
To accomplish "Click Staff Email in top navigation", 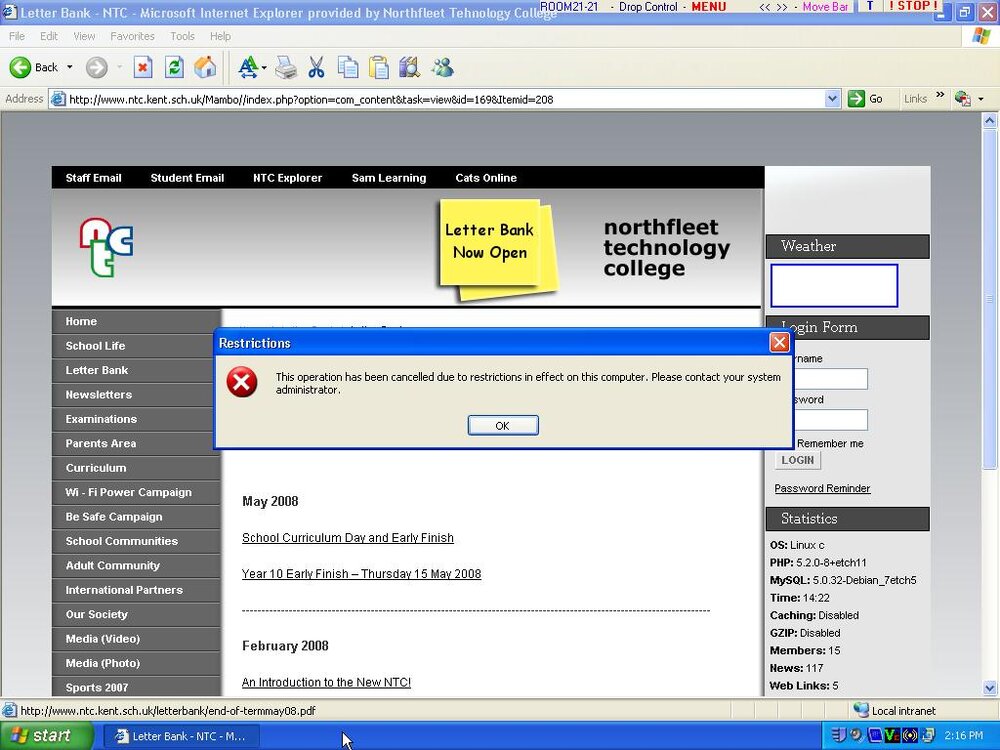I will click(93, 178).
